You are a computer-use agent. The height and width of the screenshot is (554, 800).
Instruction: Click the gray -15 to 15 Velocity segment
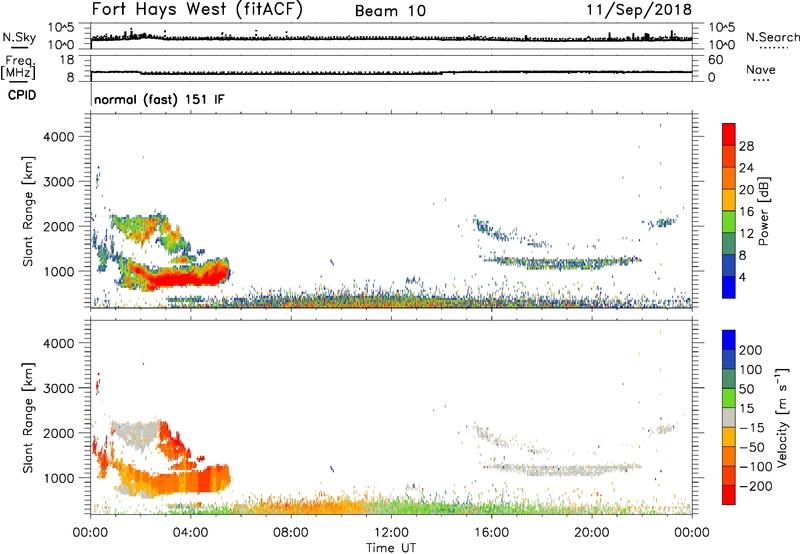coord(729,417)
